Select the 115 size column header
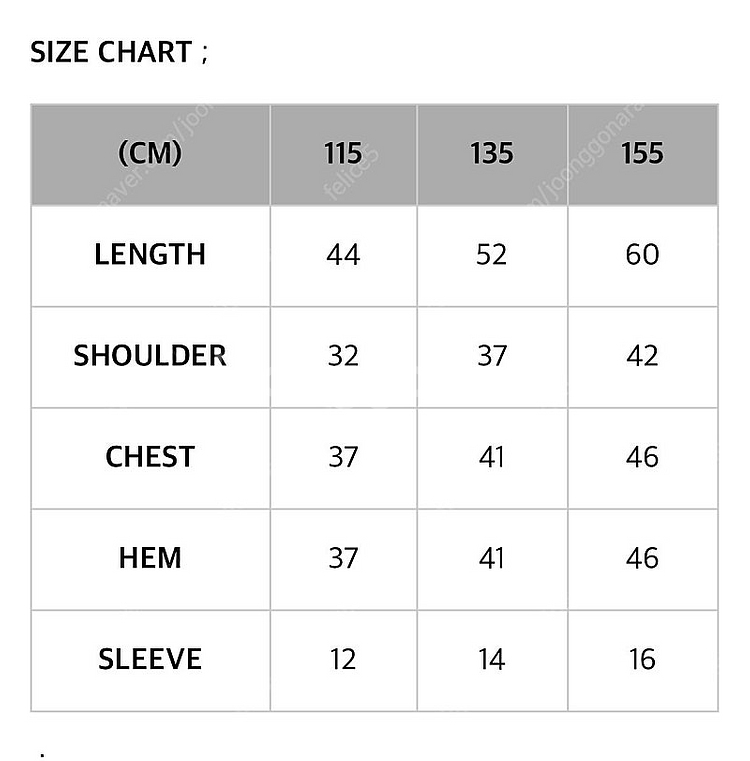Viewport: 750px width, 761px height. 344,154
